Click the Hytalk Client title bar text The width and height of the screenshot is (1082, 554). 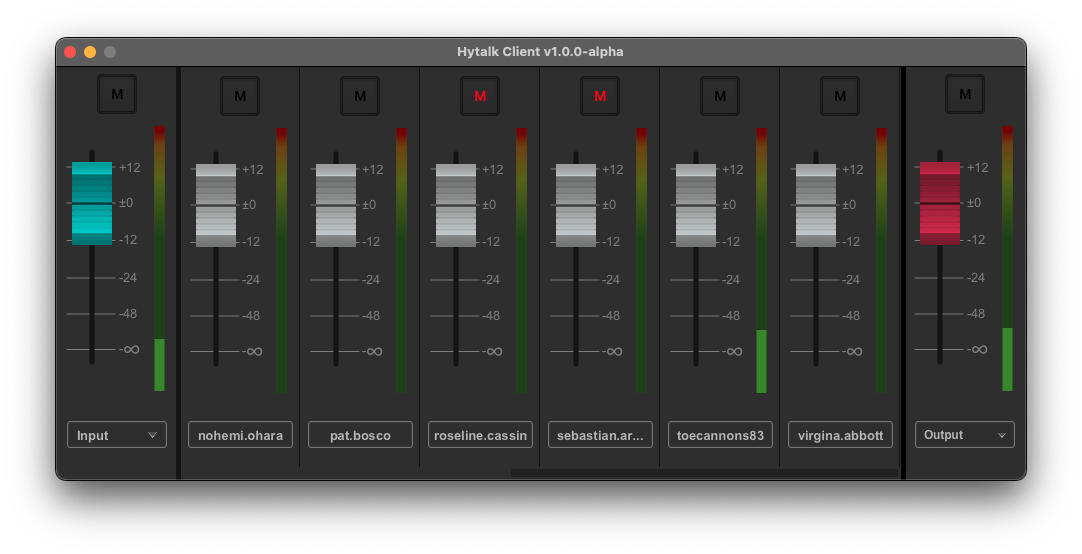click(x=540, y=52)
